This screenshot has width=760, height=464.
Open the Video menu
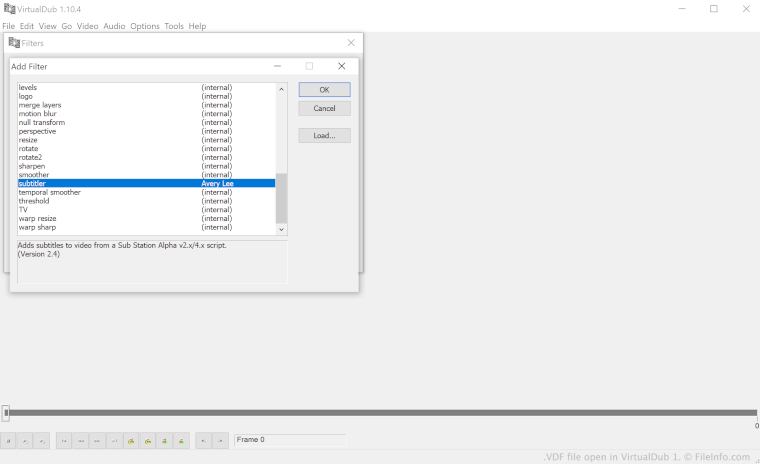(88, 26)
